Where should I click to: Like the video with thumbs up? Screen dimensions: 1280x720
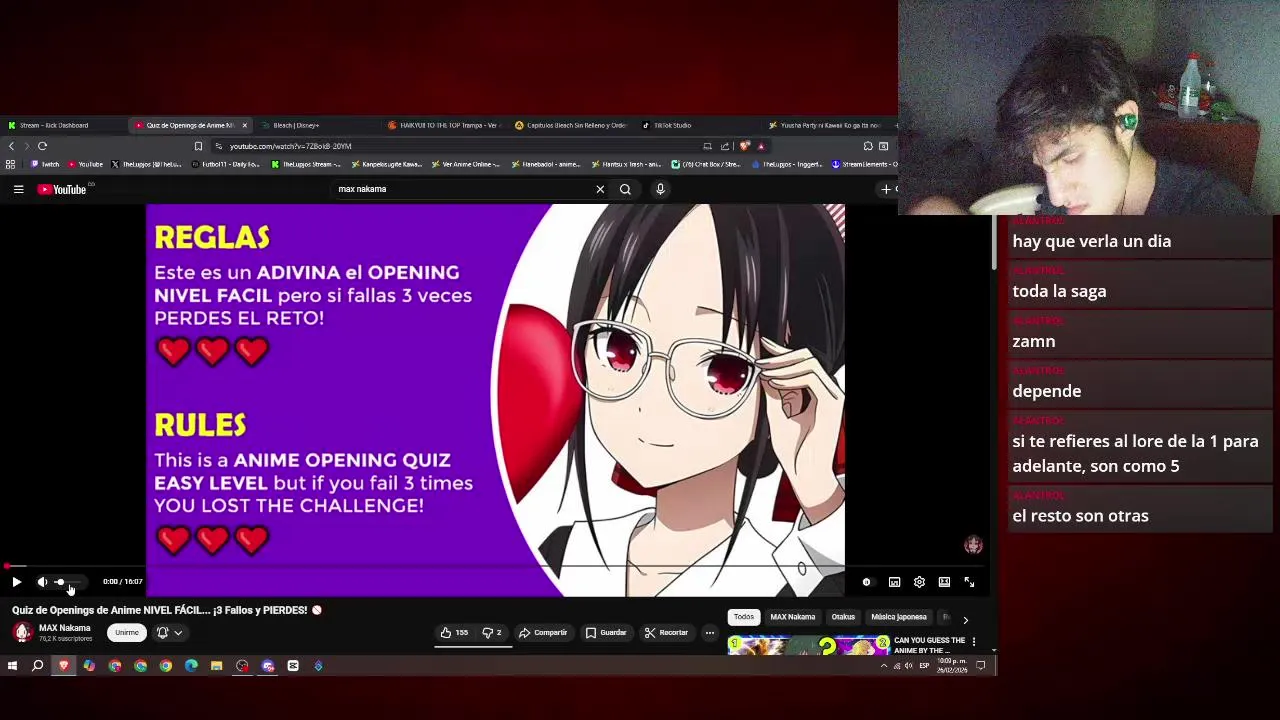click(x=454, y=632)
